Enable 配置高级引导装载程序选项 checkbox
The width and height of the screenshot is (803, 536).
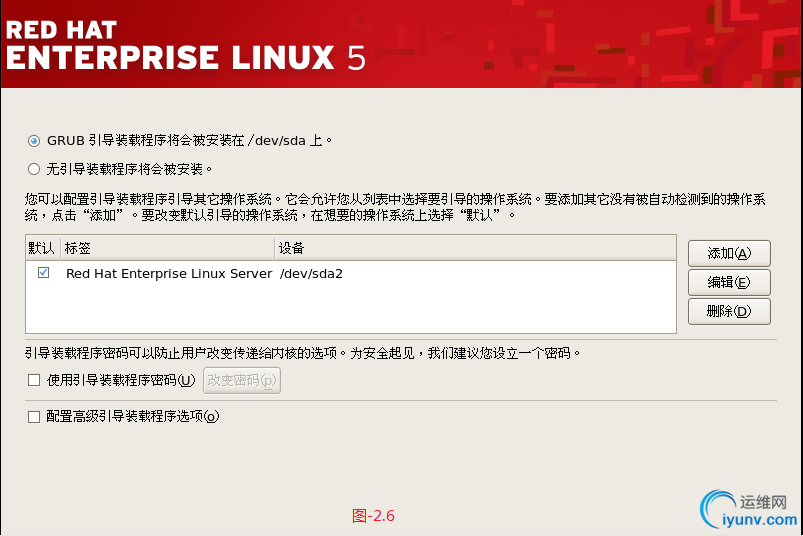[34, 417]
